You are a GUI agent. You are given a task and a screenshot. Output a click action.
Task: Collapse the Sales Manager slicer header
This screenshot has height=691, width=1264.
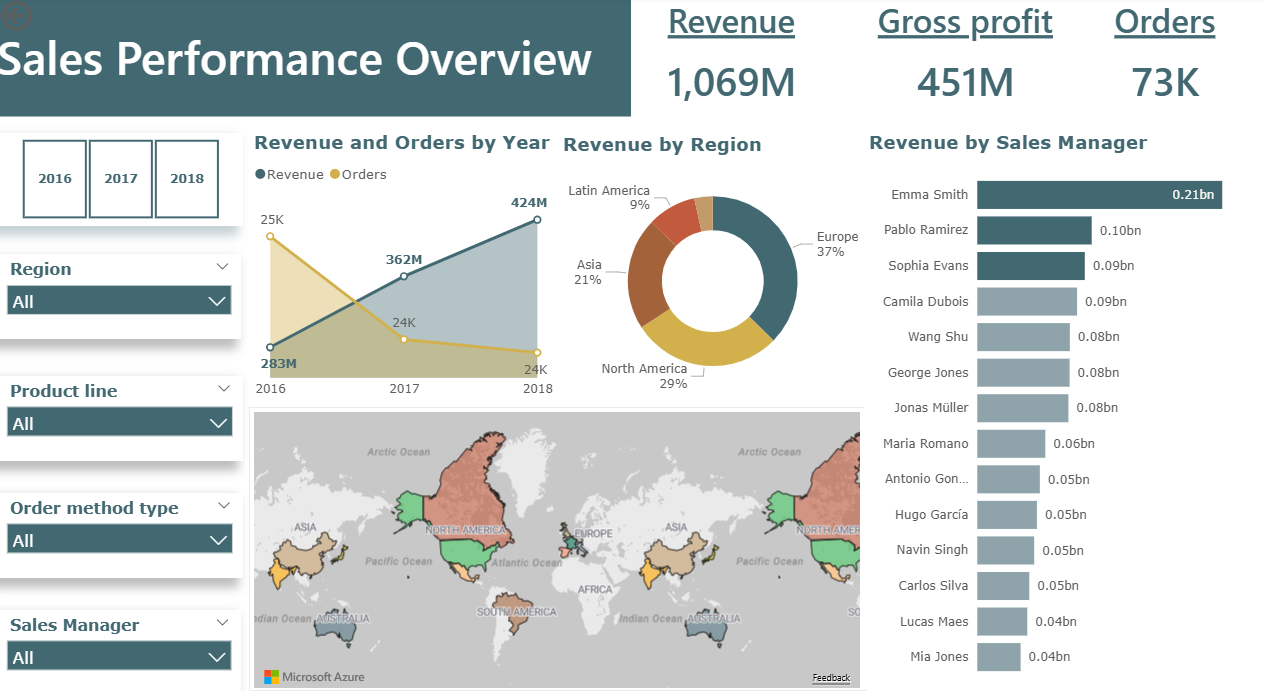pyautogui.click(x=224, y=623)
